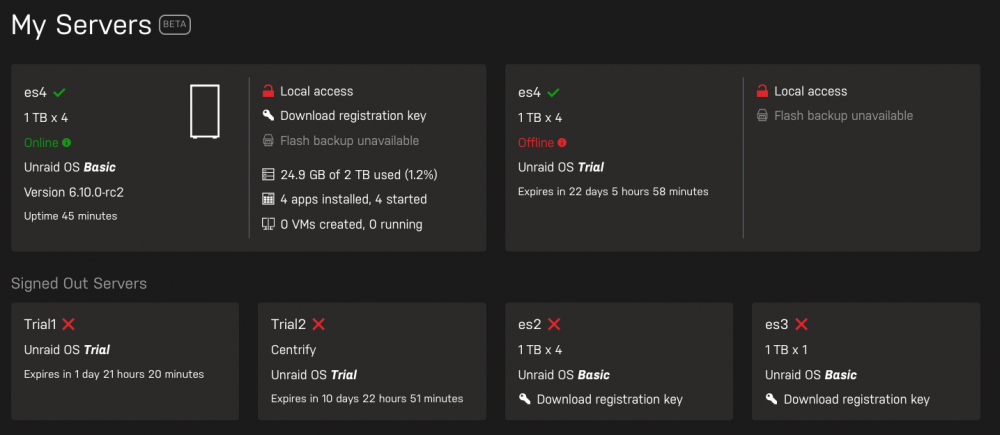Download registration key for es3
This screenshot has width=1000, height=435.
857,400
